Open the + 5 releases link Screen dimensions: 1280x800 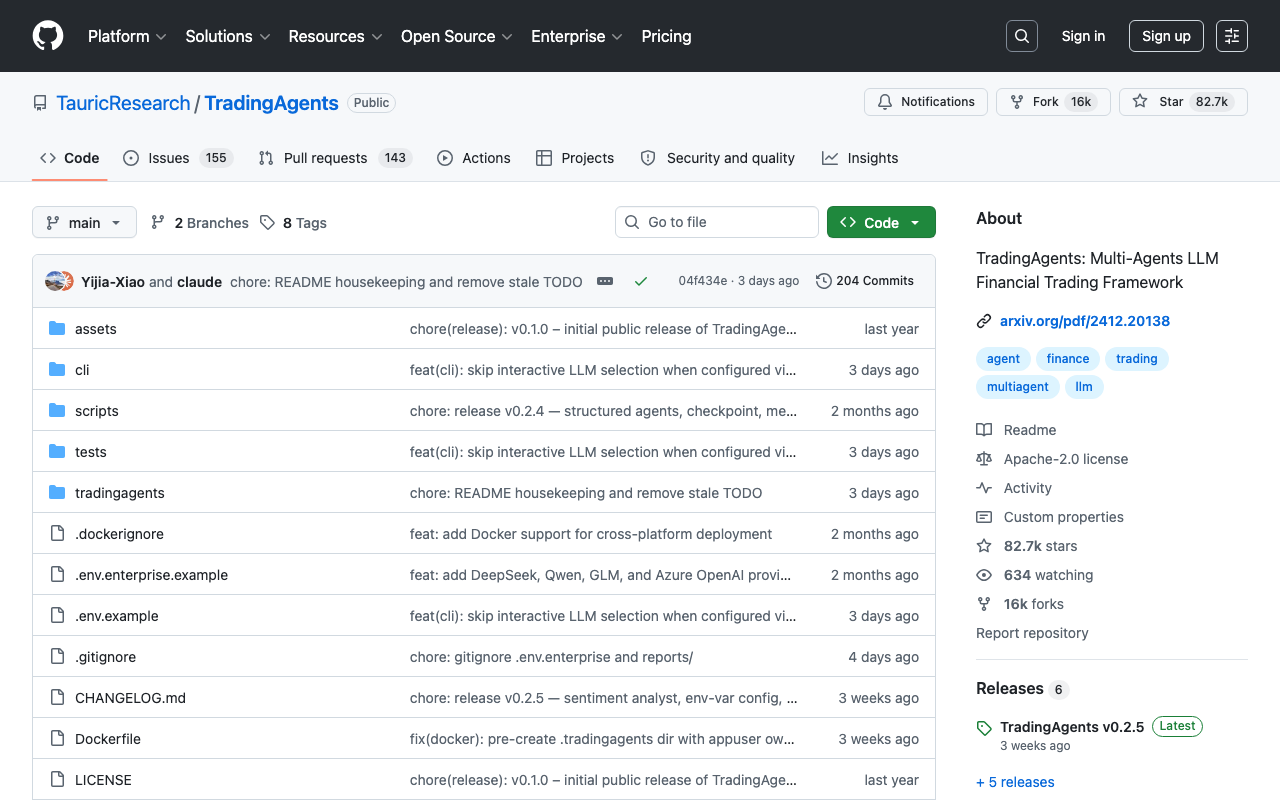pyautogui.click(x=1015, y=782)
